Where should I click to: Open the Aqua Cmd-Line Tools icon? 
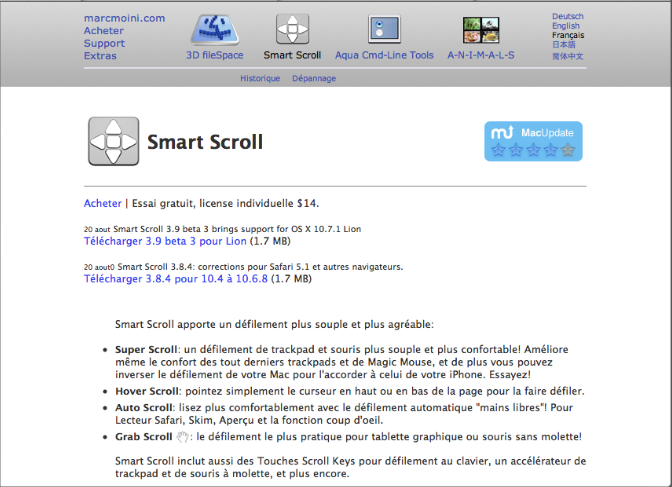point(384,29)
